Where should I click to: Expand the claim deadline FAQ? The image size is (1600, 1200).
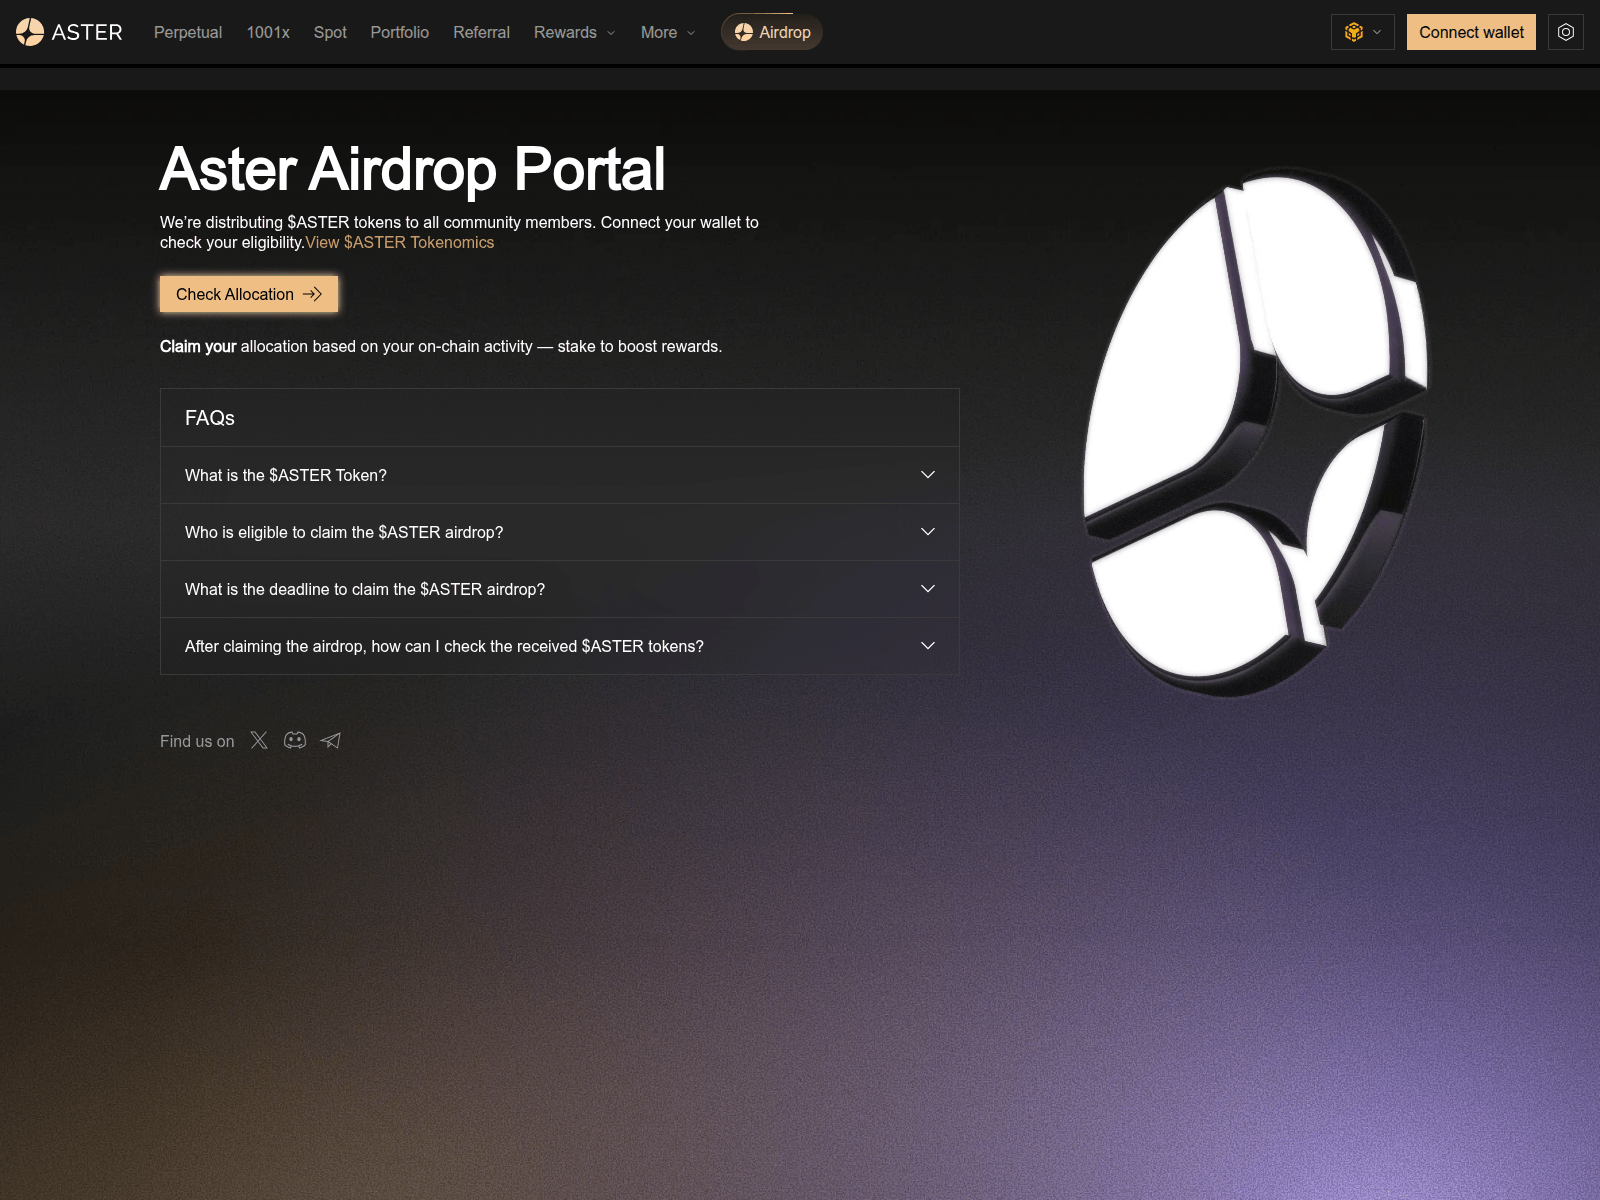[x=558, y=589]
